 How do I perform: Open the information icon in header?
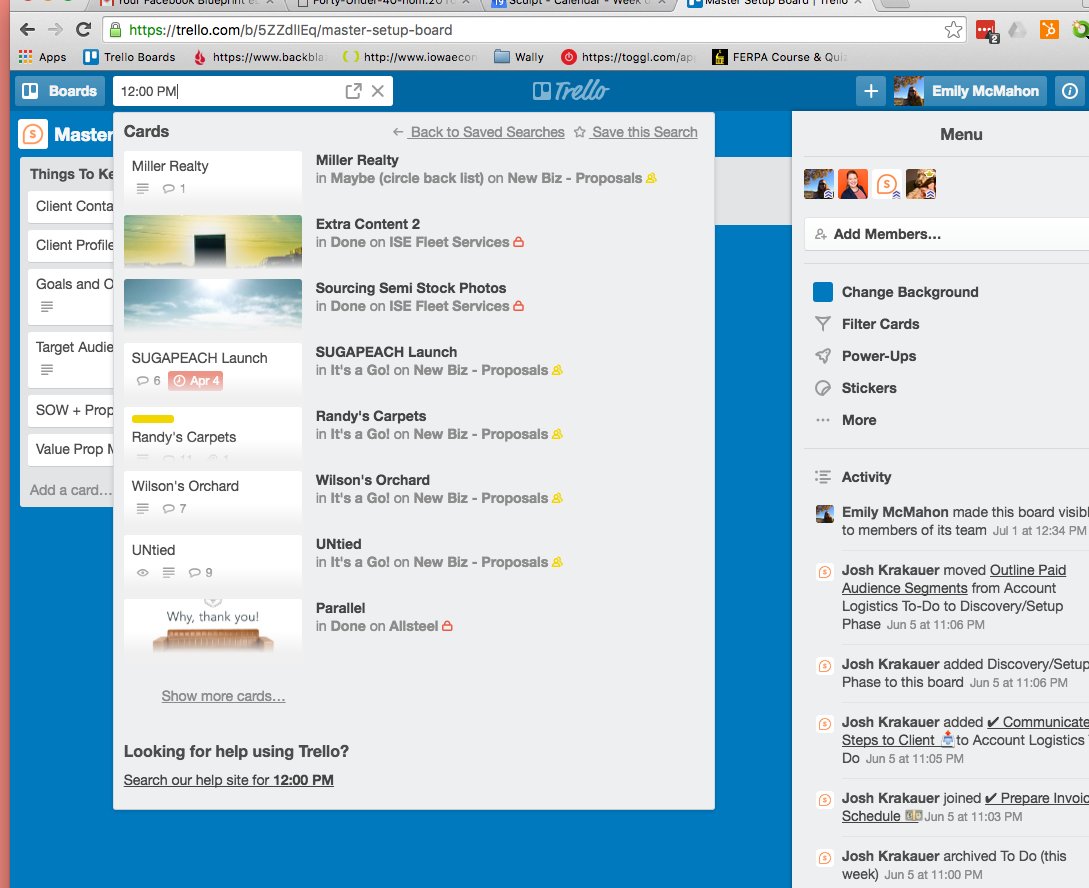tap(1070, 91)
